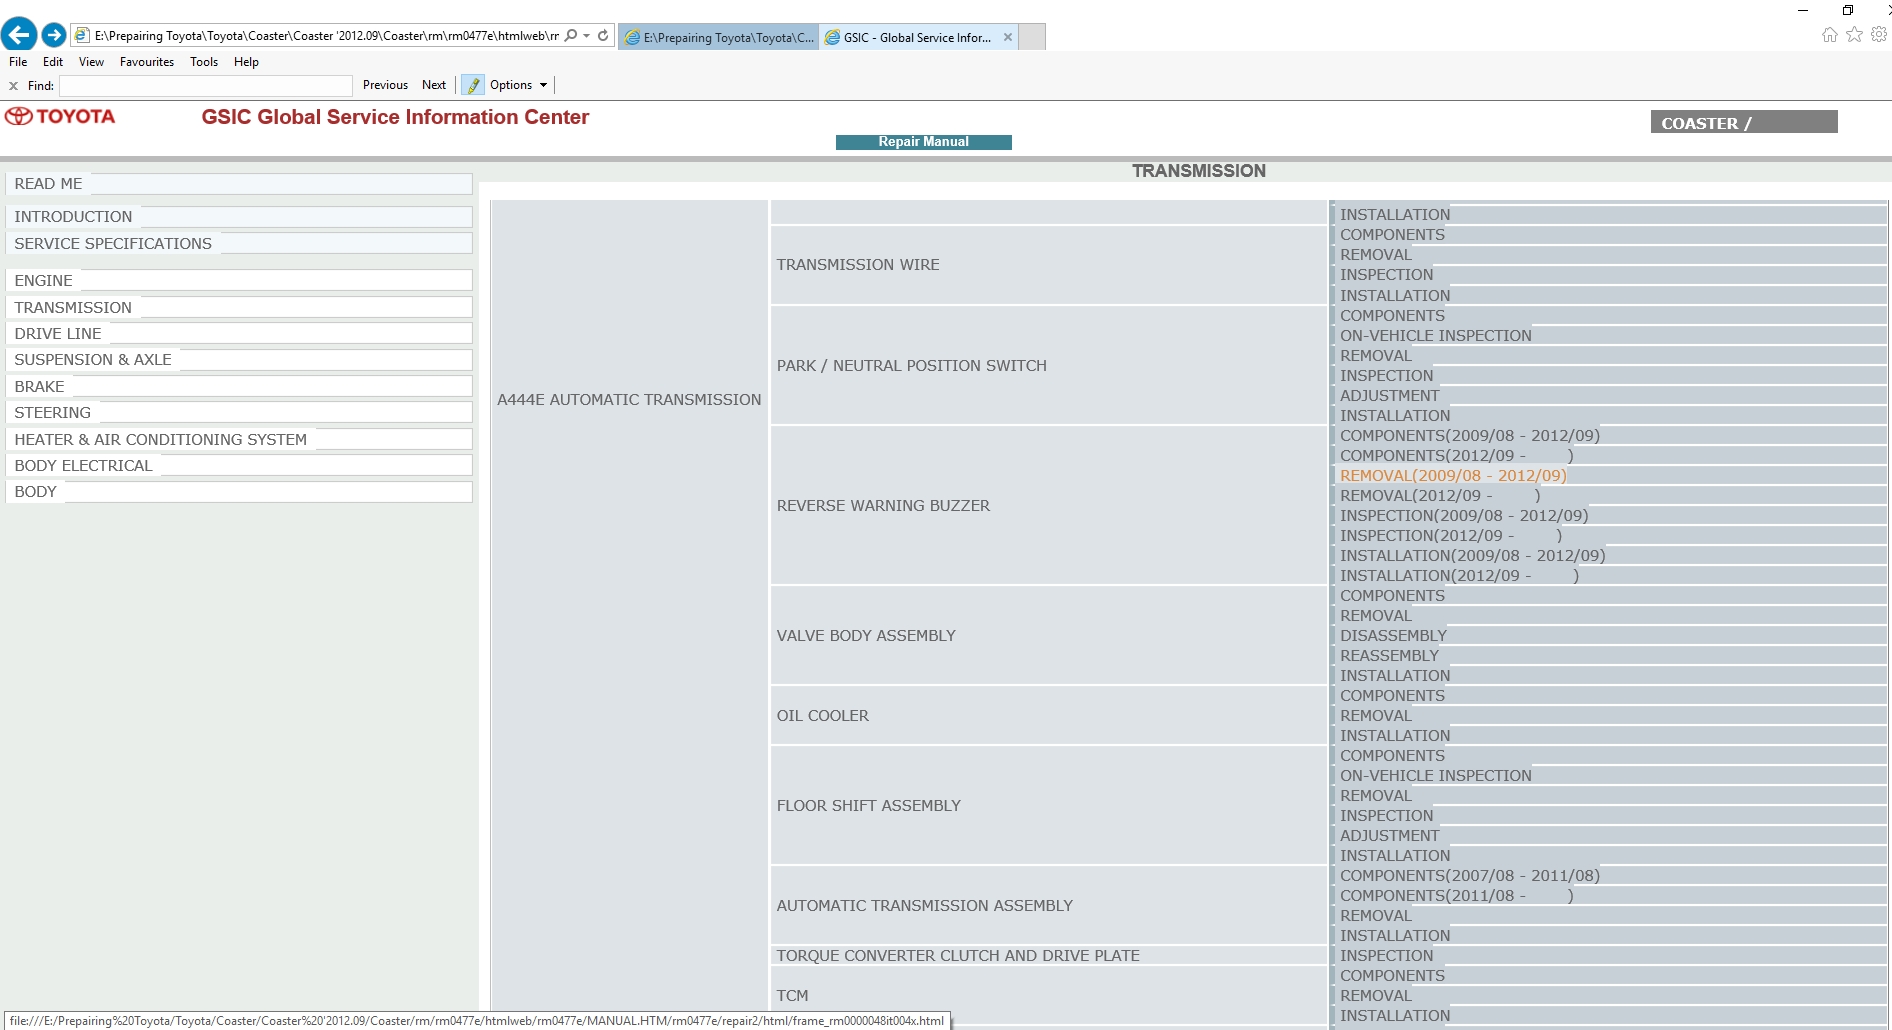The image size is (1892, 1030).
Task: Select FLOOR SHIFT ASSEMBLY row
Action: [x=1049, y=805]
